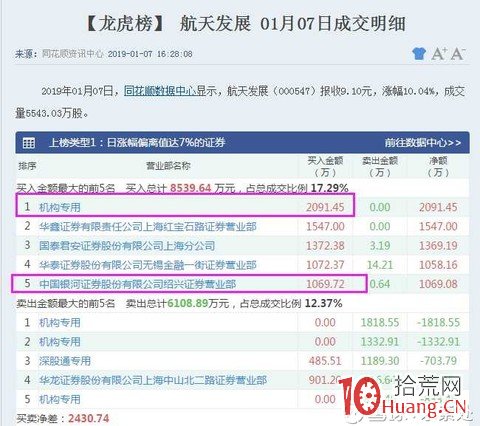Open seller 机构专用 with 1818.55 sold
The height and width of the screenshot is (426, 480).
pyautogui.click(x=60, y=322)
